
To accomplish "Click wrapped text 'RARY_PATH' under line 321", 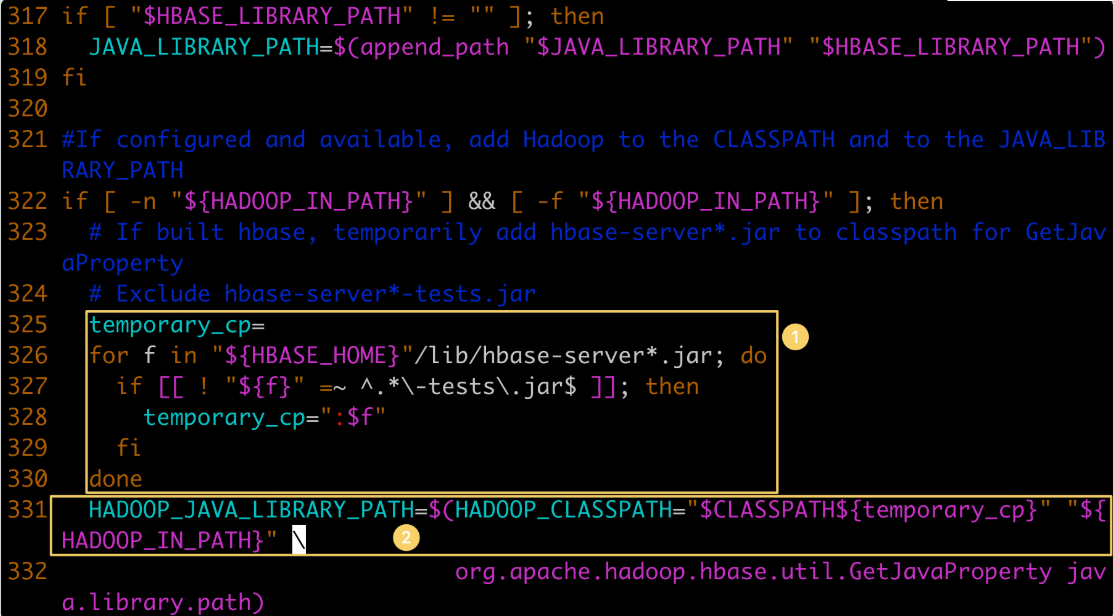I will (x=122, y=171).
